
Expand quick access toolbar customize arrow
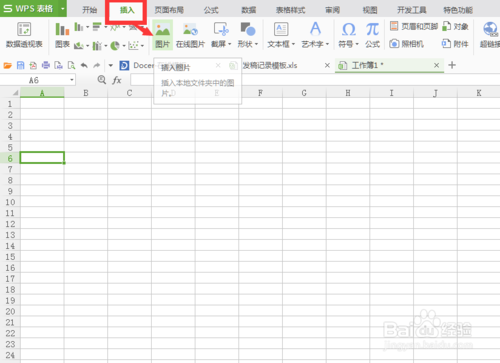[111, 65]
